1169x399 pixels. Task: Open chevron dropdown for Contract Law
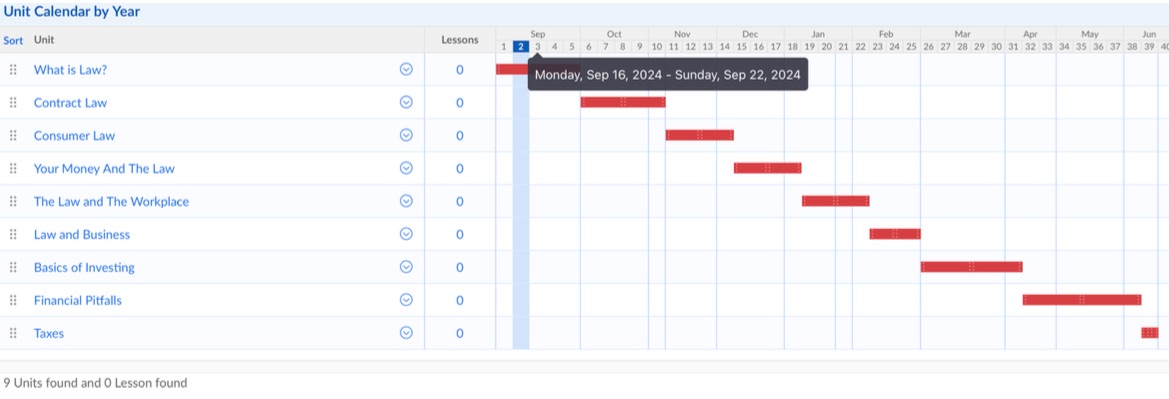[406, 102]
